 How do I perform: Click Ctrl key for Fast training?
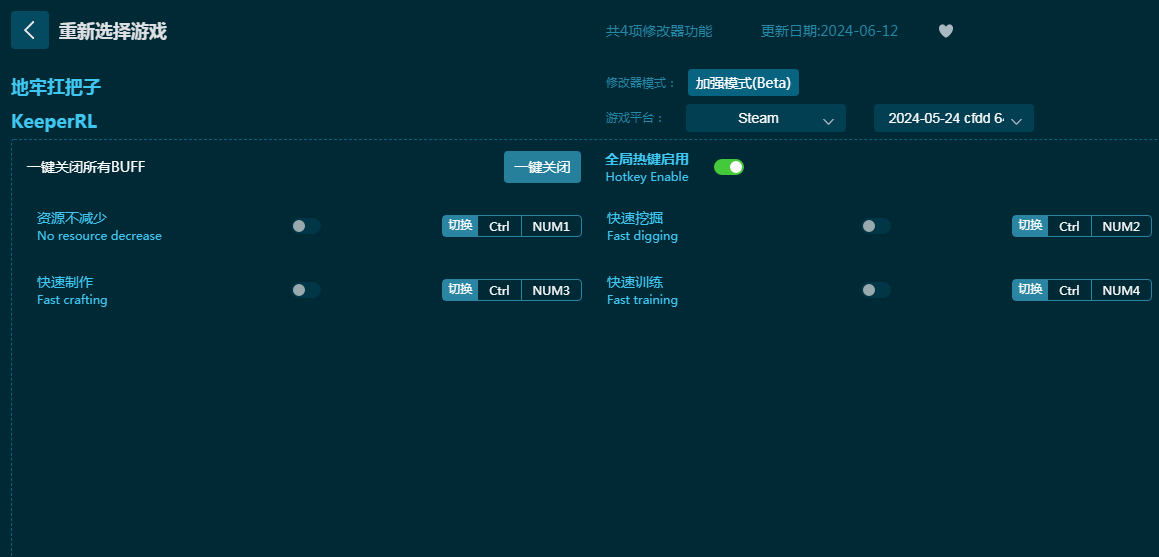(1070, 290)
